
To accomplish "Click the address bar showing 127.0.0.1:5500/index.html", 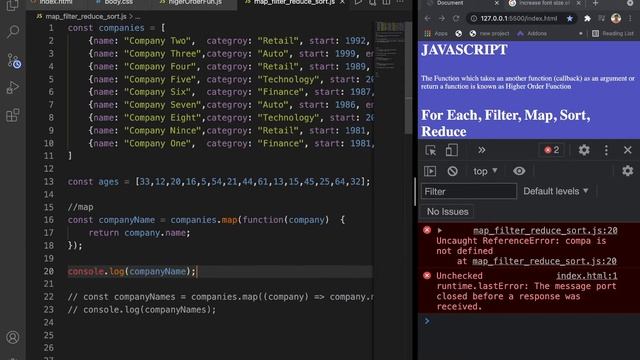I will coord(518,18).
